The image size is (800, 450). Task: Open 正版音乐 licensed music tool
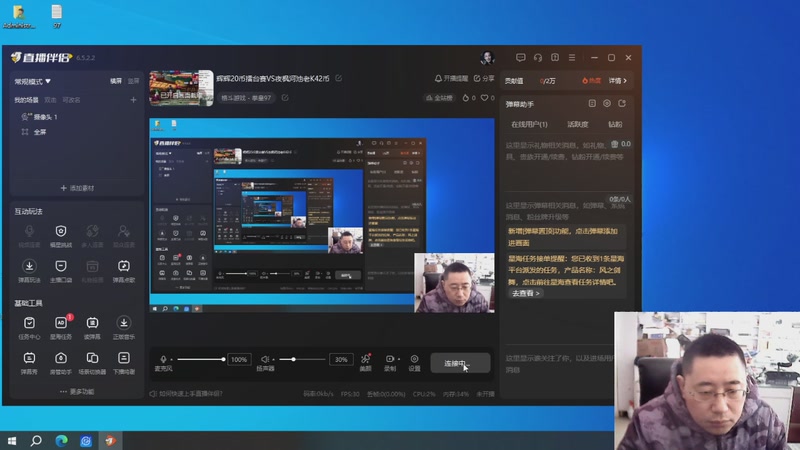[123, 328]
